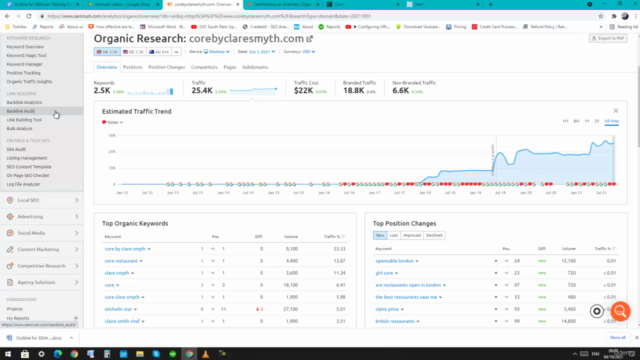Click the Advertising sidebar icon

point(10,216)
